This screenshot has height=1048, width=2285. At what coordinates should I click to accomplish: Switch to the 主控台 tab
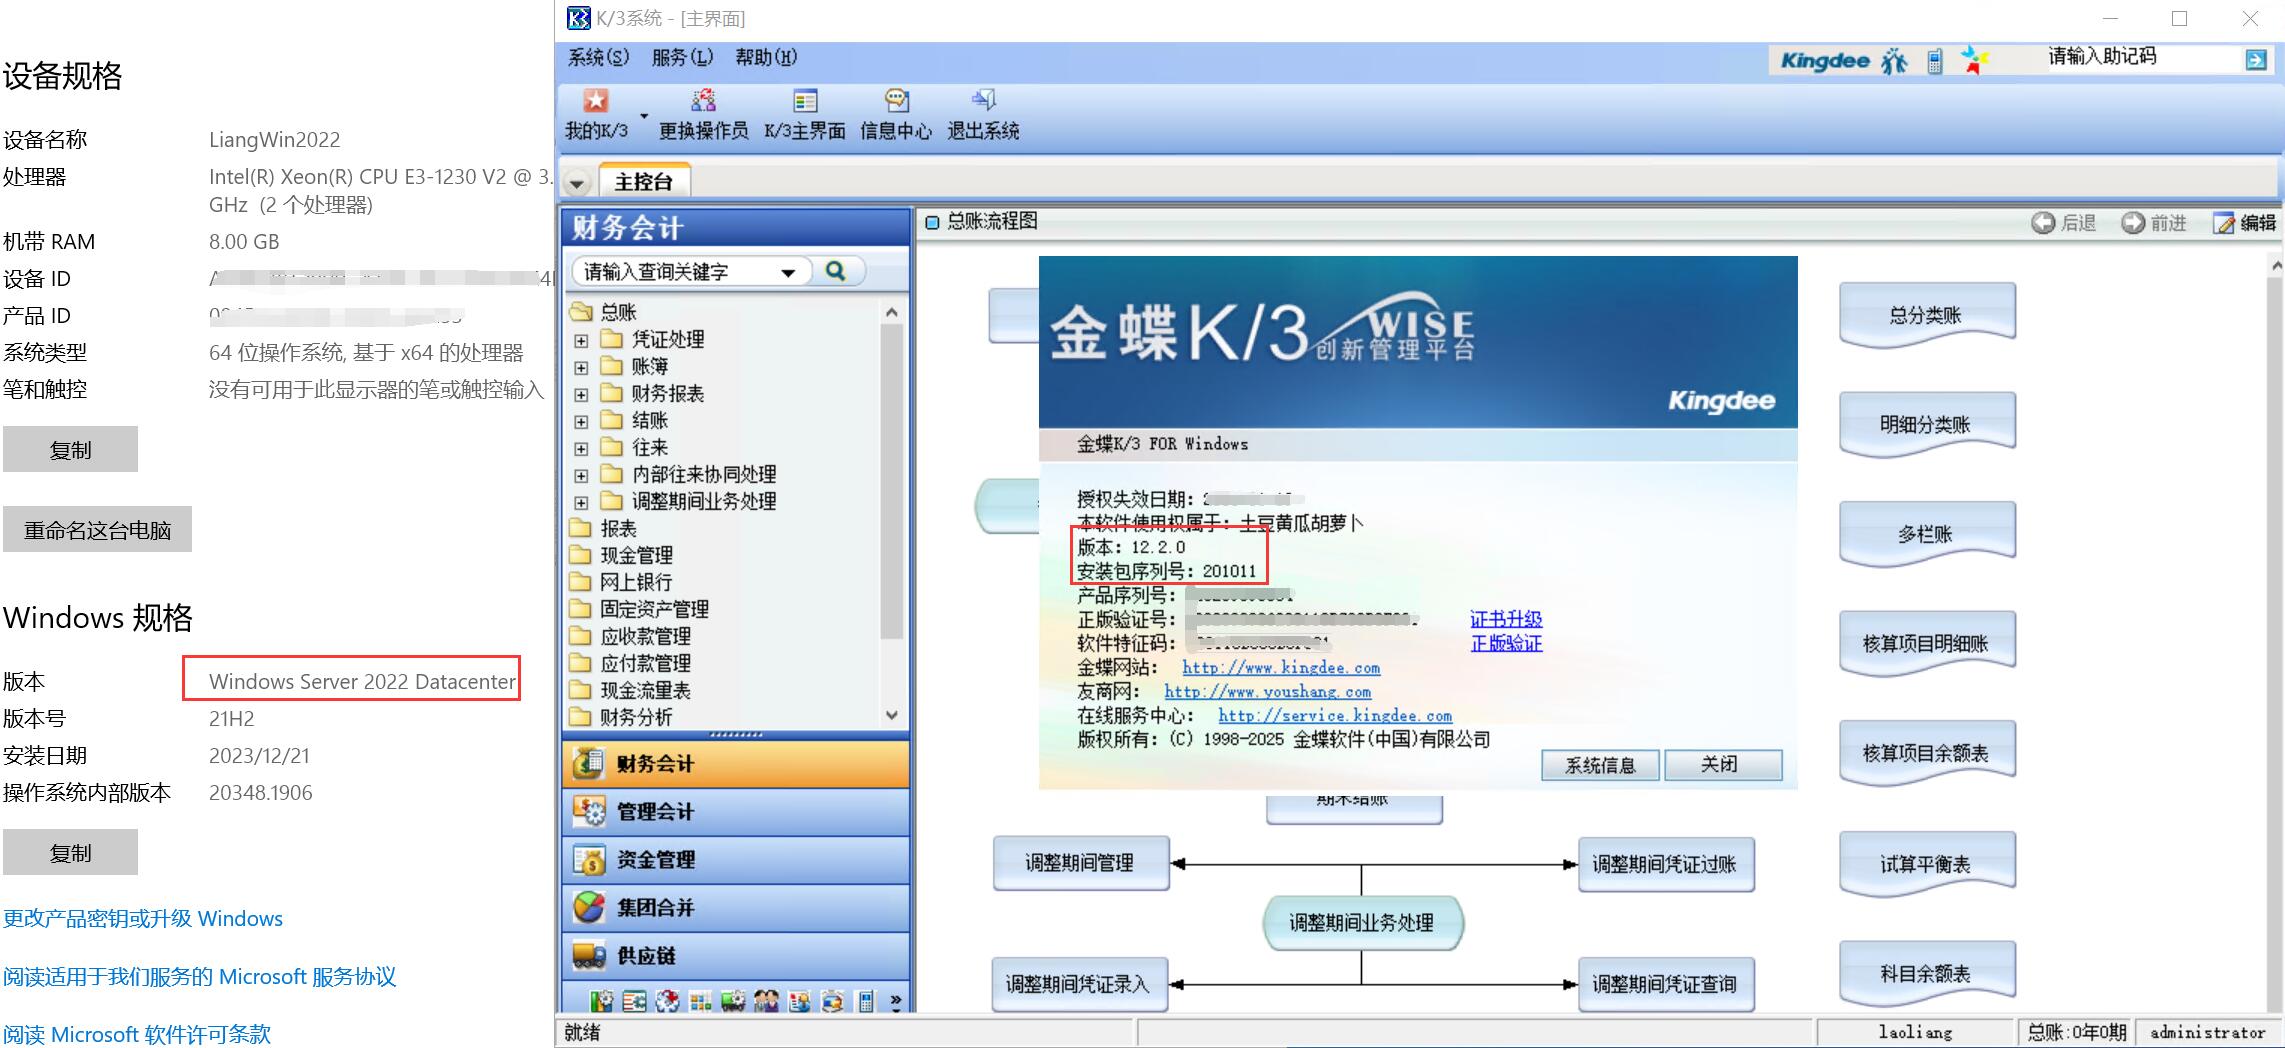(644, 181)
